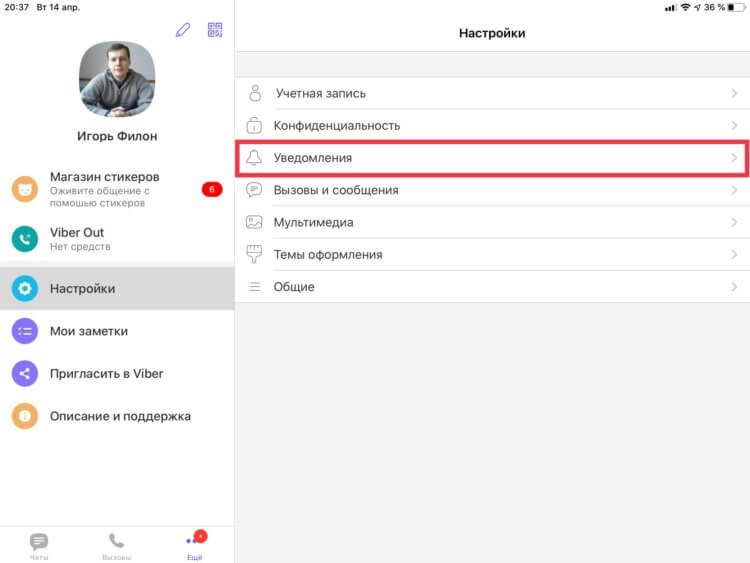Select Настройки in the sidebar
Image resolution: width=750 pixels, height=563 pixels.
click(x=117, y=288)
